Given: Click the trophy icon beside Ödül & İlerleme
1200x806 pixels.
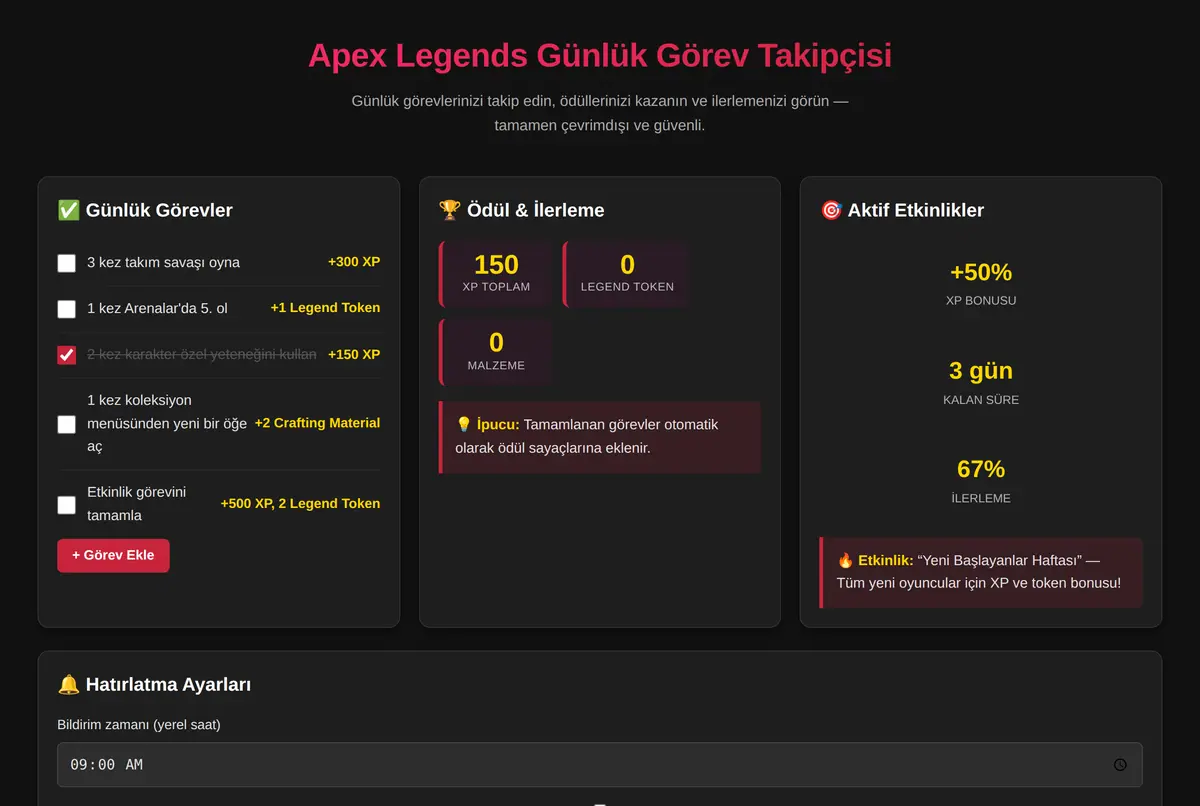Looking at the screenshot, I should pos(450,210).
